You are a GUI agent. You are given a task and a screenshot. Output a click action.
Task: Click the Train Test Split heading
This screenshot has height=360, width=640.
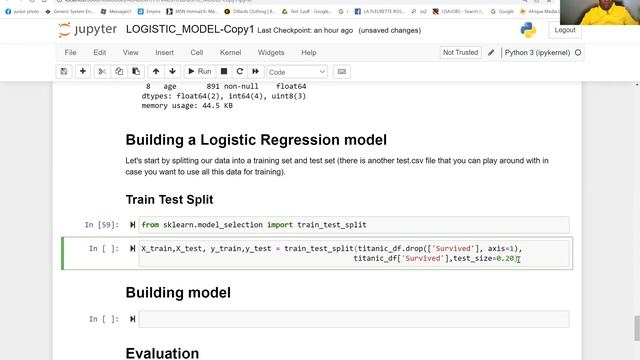click(169, 200)
